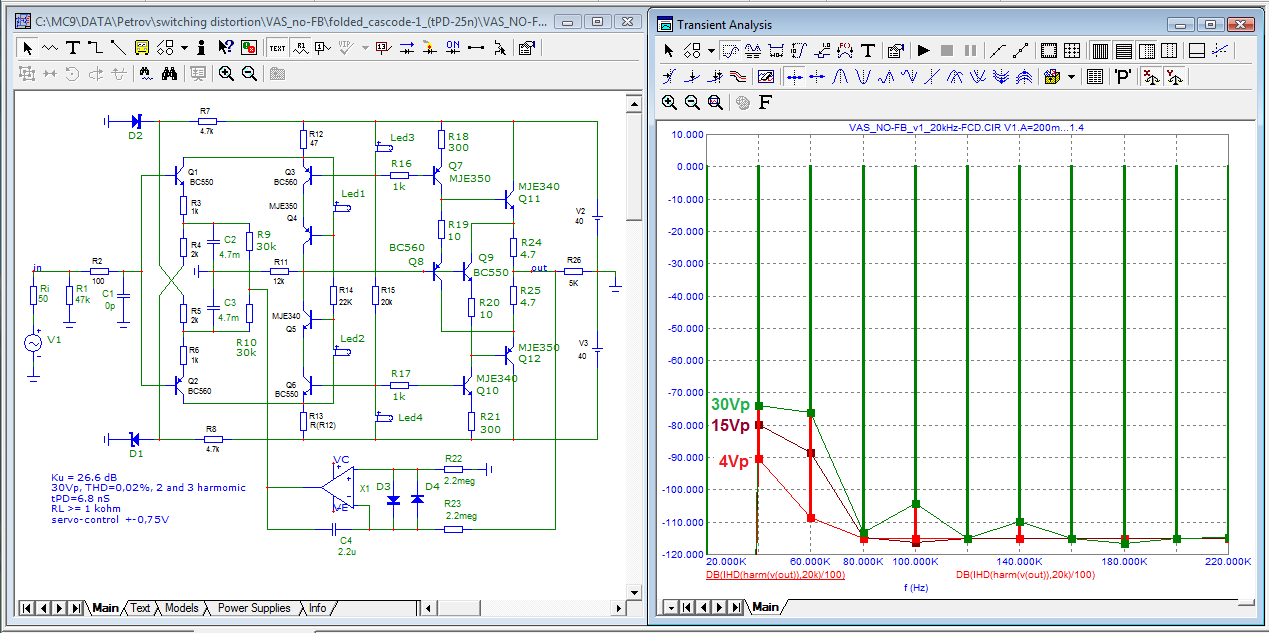Screen dimensions: 1269x633
Task: Open analysis Properties icon in Transient Analysis
Action: (x=895, y=50)
